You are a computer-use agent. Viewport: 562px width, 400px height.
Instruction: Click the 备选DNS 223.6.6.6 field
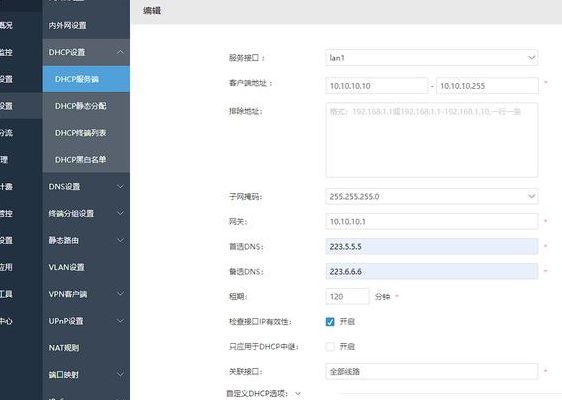pyautogui.click(x=432, y=271)
